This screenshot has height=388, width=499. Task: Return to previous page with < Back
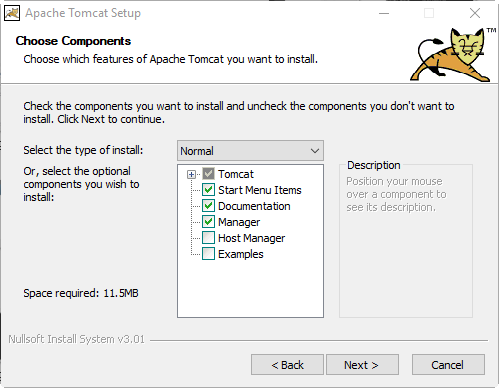point(287,365)
